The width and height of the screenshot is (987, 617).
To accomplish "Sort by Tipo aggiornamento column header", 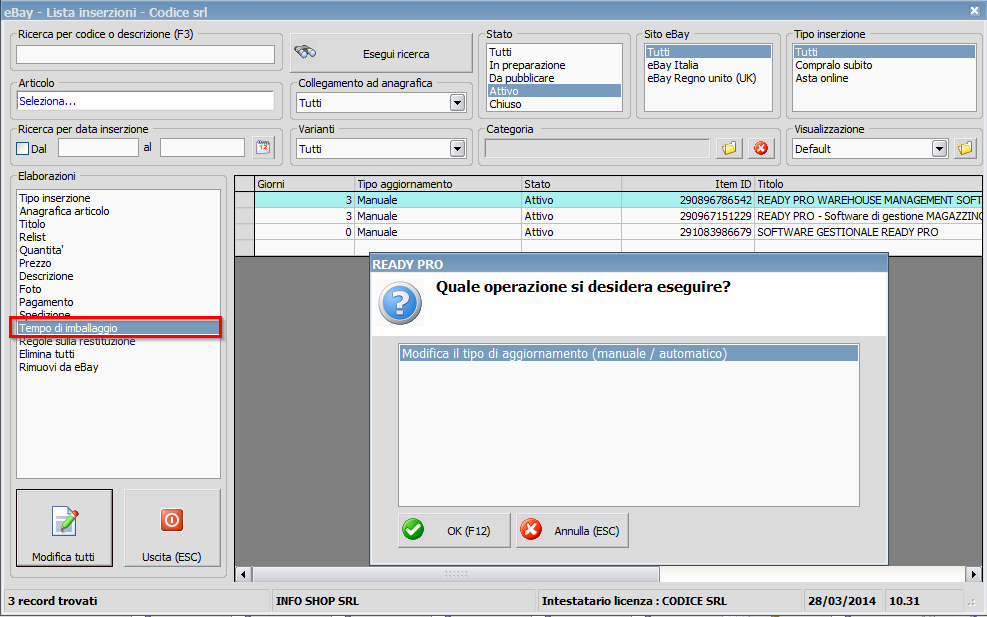I will pyautogui.click(x=438, y=184).
